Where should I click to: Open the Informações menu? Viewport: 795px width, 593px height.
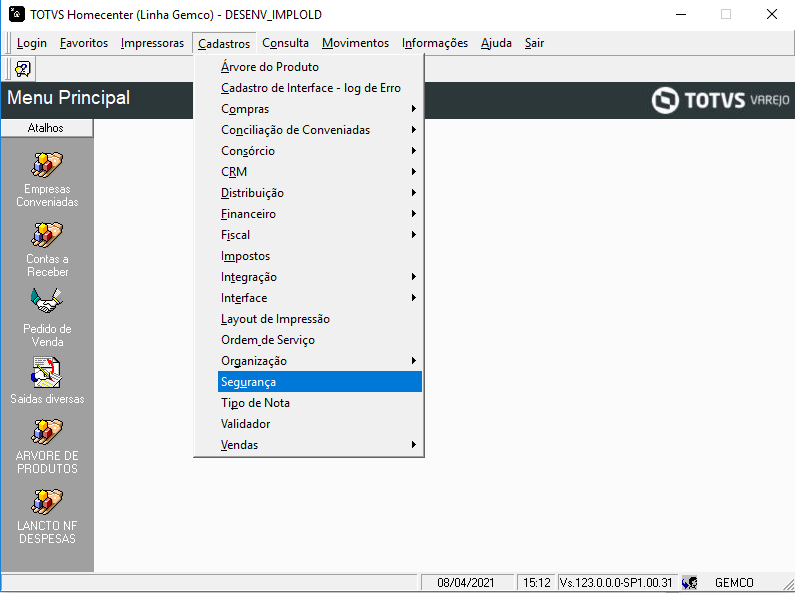pyautogui.click(x=435, y=43)
